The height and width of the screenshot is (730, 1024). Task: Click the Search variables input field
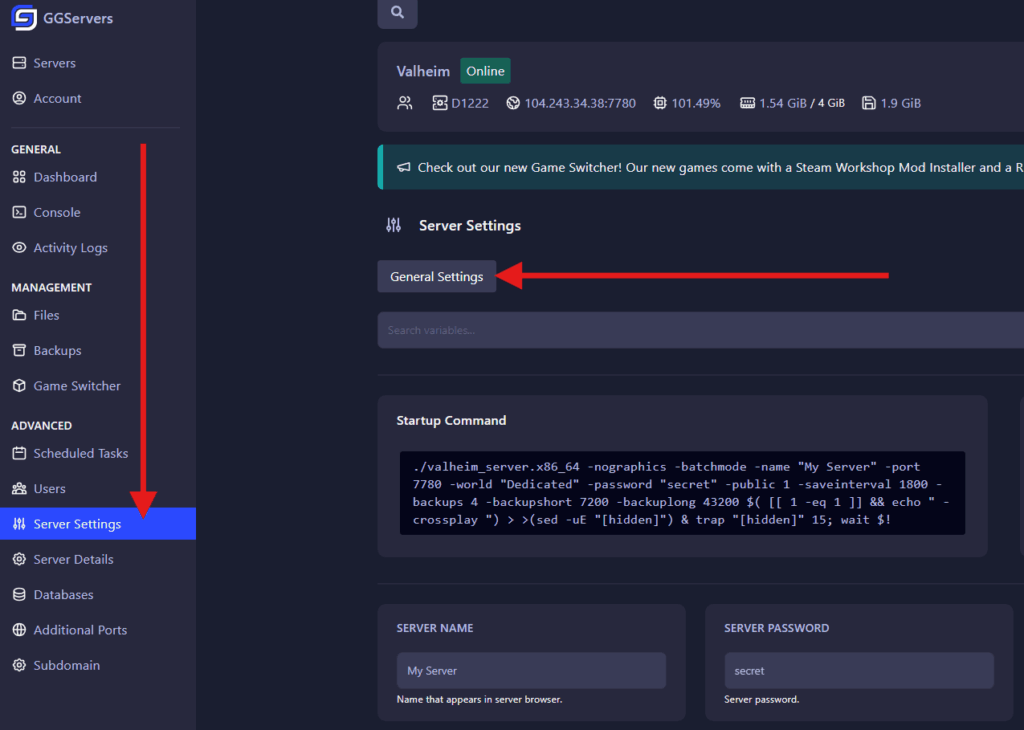click(700, 330)
